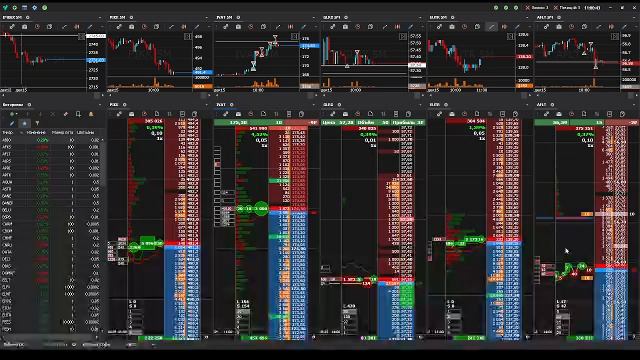Viewport: 640px width, 360px height.
Task: Toggle the square autoscale button on the second chart
Action: pos(188,37)
